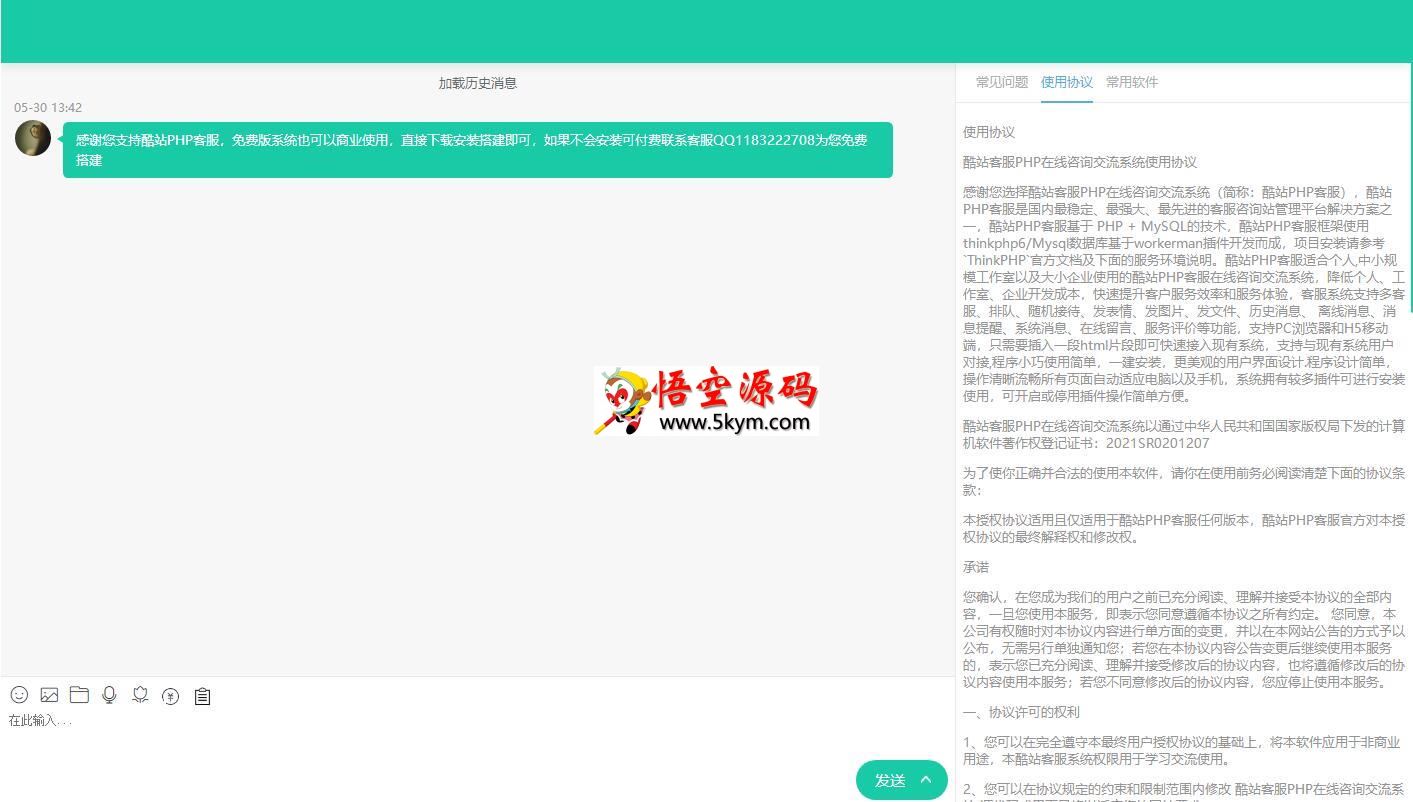
Task: Click the clipboard message form icon
Action: pos(202,696)
